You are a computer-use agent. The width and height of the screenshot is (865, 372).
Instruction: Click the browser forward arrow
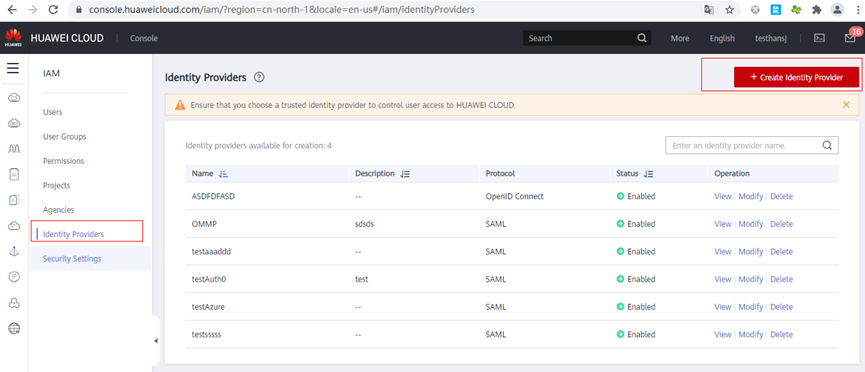pyautogui.click(x=33, y=10)
